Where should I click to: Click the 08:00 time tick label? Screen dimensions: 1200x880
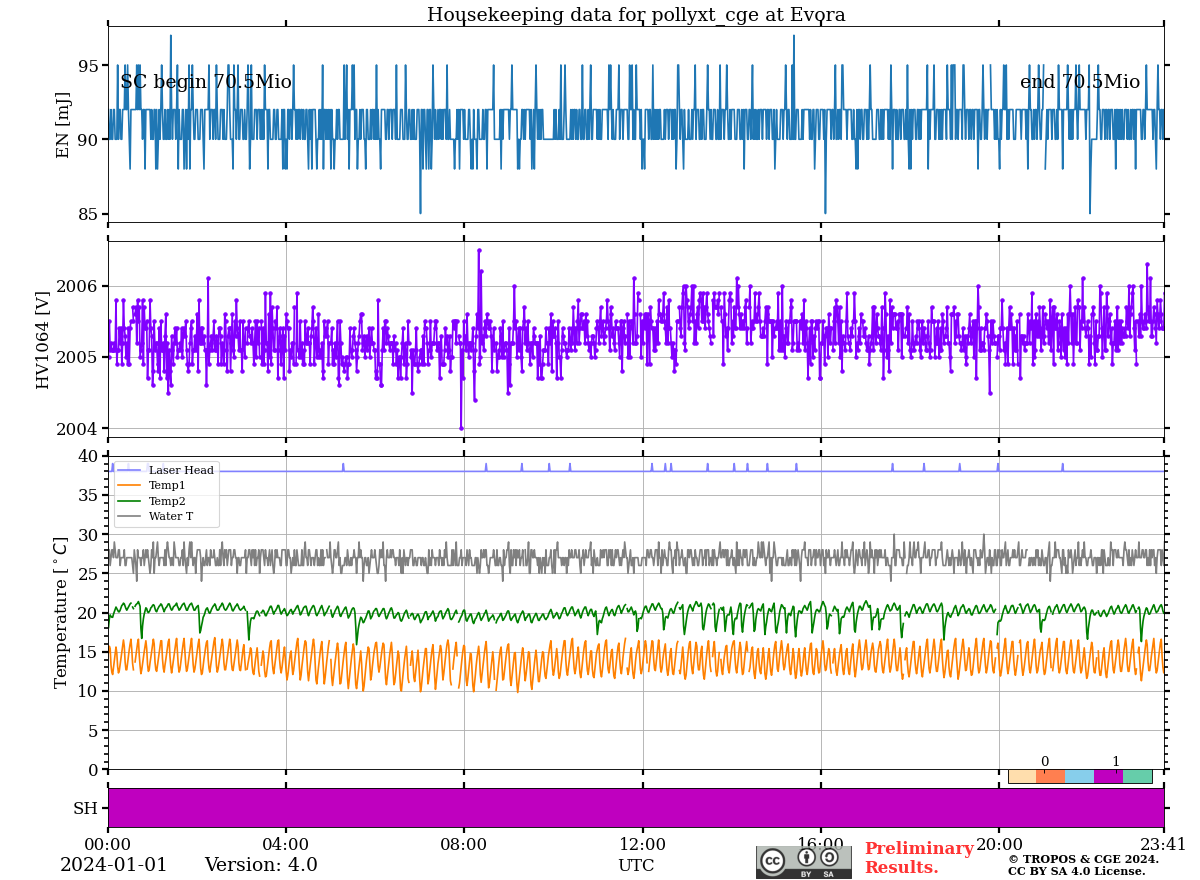[464, 845]
